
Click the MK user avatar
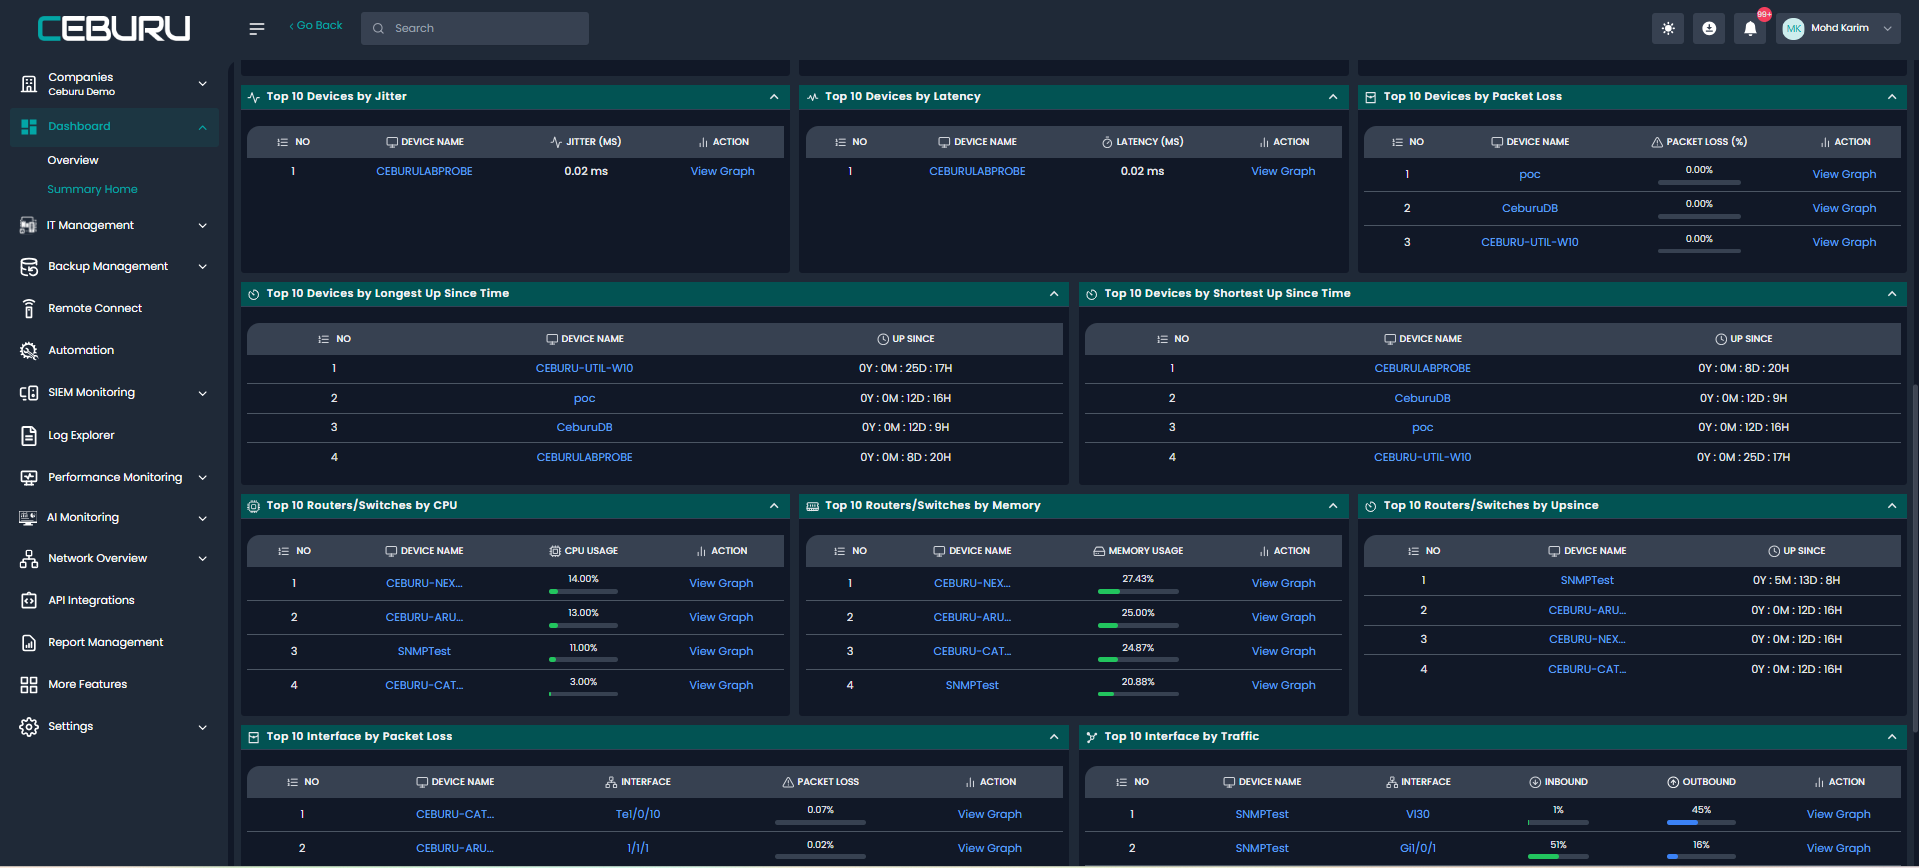pyautogui.click(x=1793, y=28)
